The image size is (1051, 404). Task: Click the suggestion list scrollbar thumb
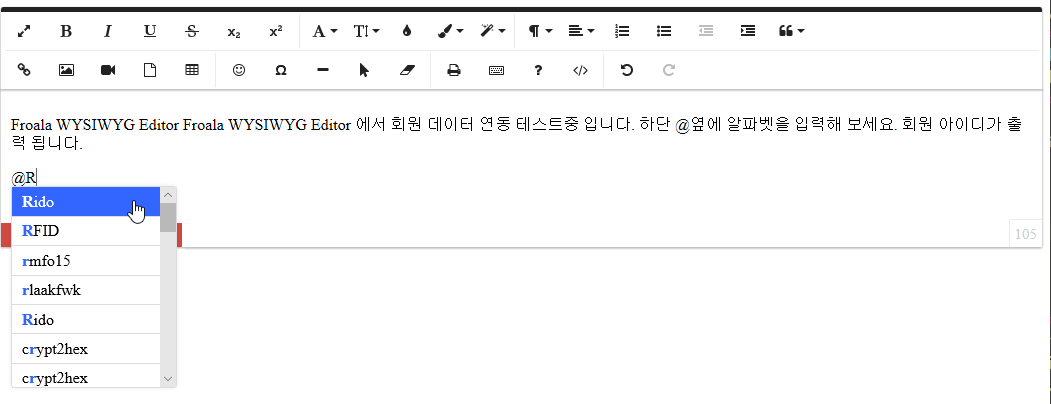click(168, 217)
